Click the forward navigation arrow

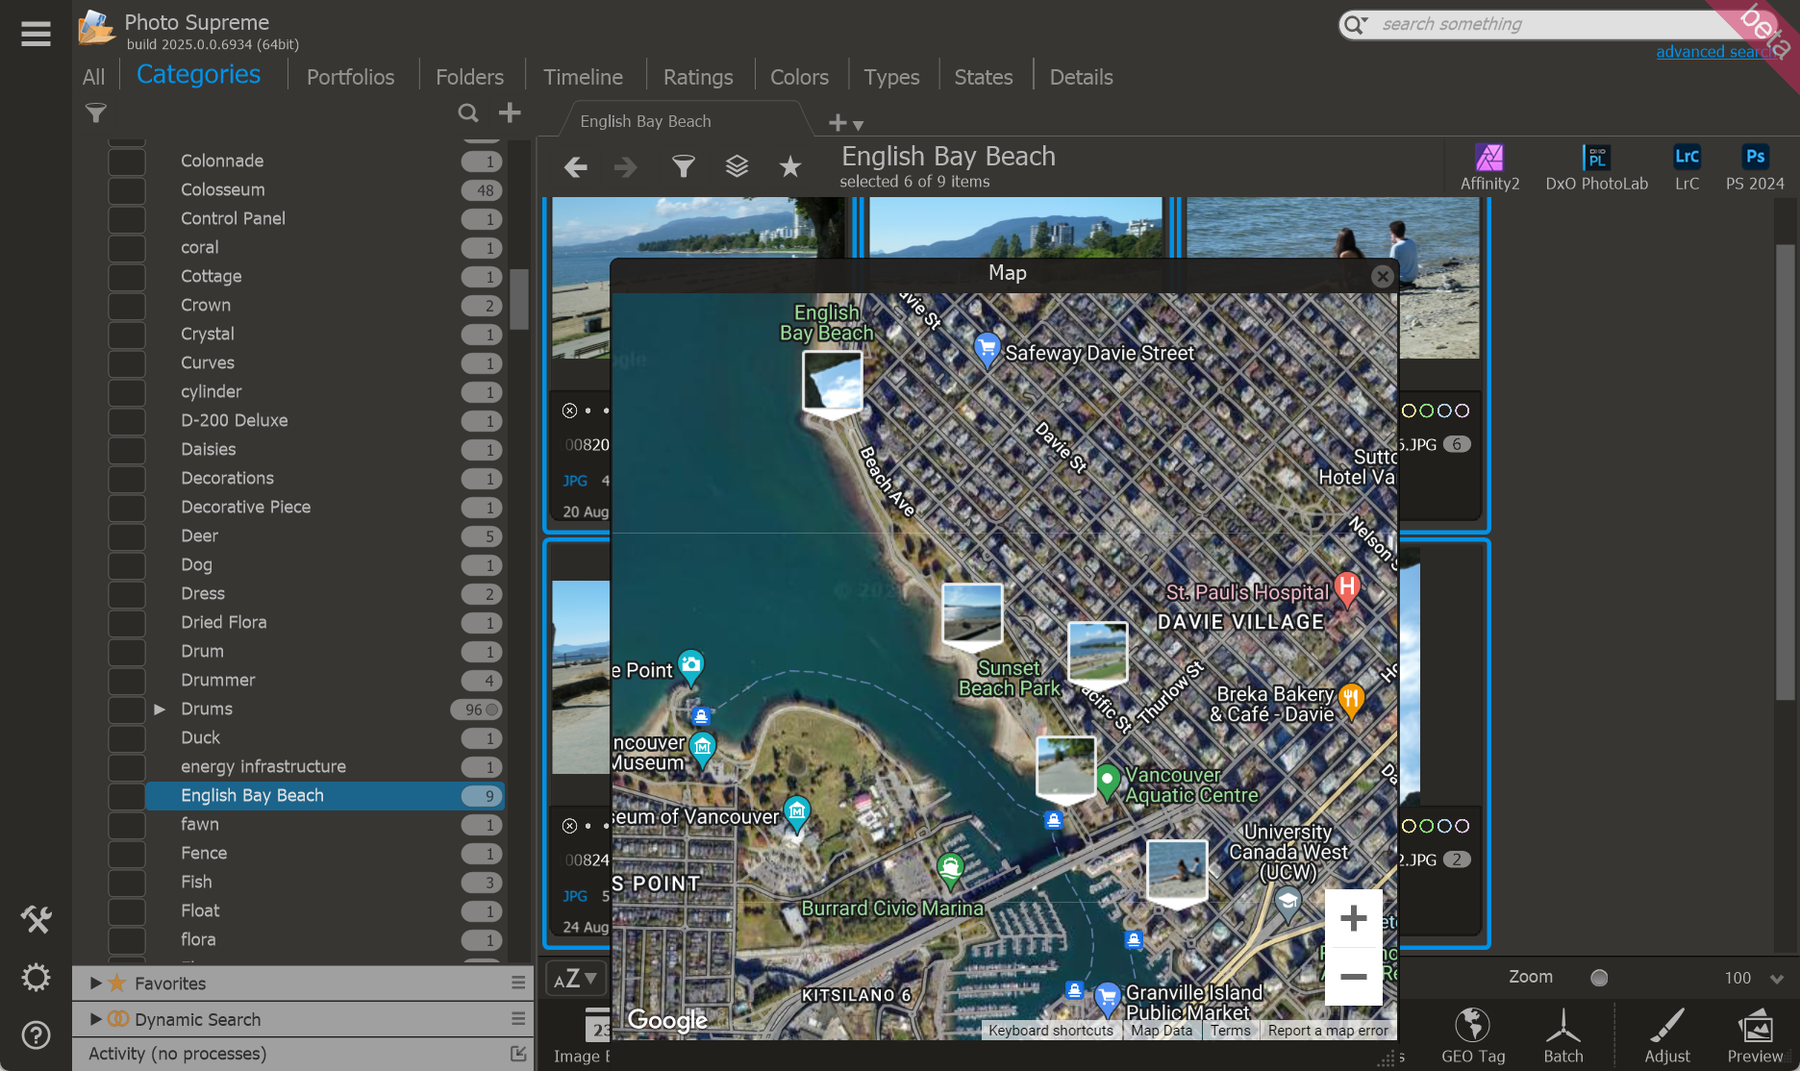[626, 167]
